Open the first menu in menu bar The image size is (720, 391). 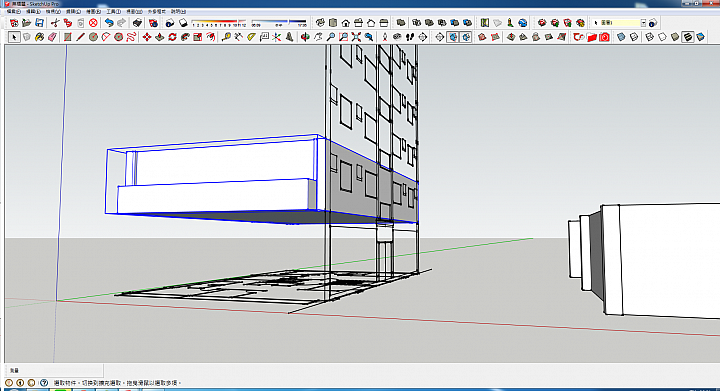click(13, 11)
